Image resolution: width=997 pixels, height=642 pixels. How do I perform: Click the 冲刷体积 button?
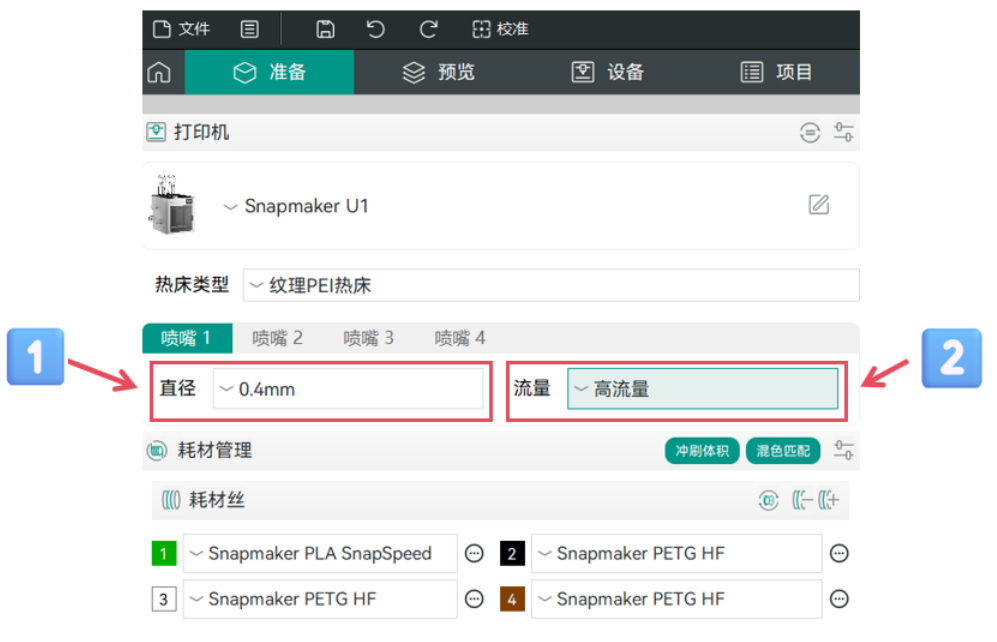click(x=702, y=451)
